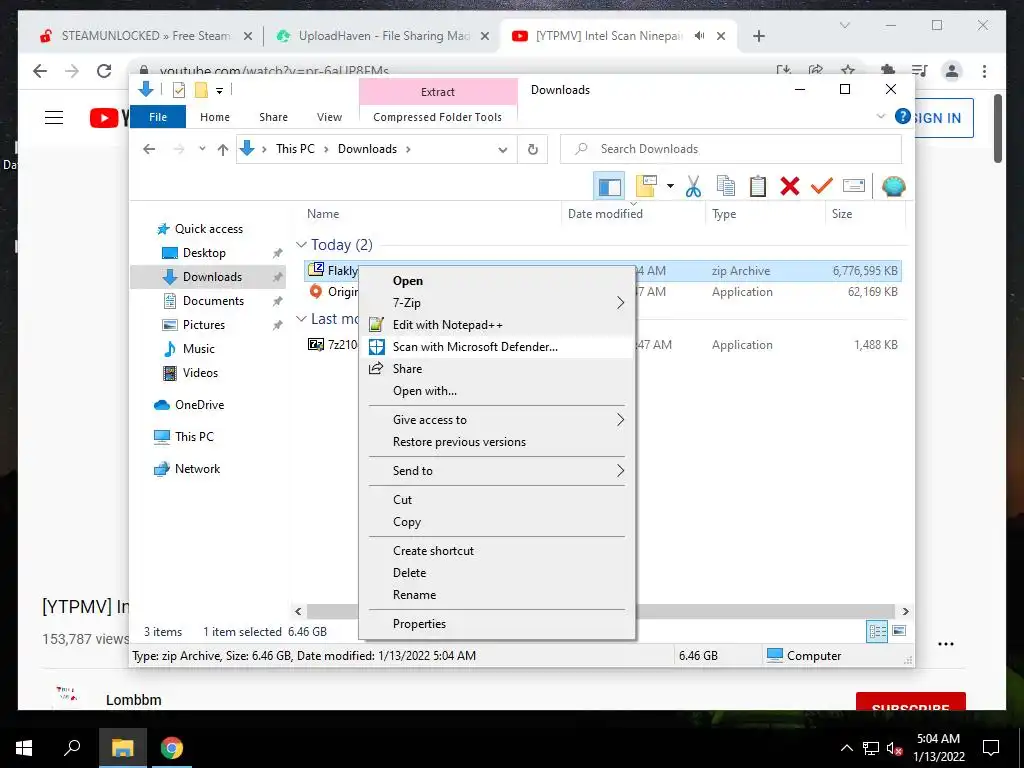This screenshot has width=1024, height=768.
Task: Click Restore previous versions
Action: (496, 442)
